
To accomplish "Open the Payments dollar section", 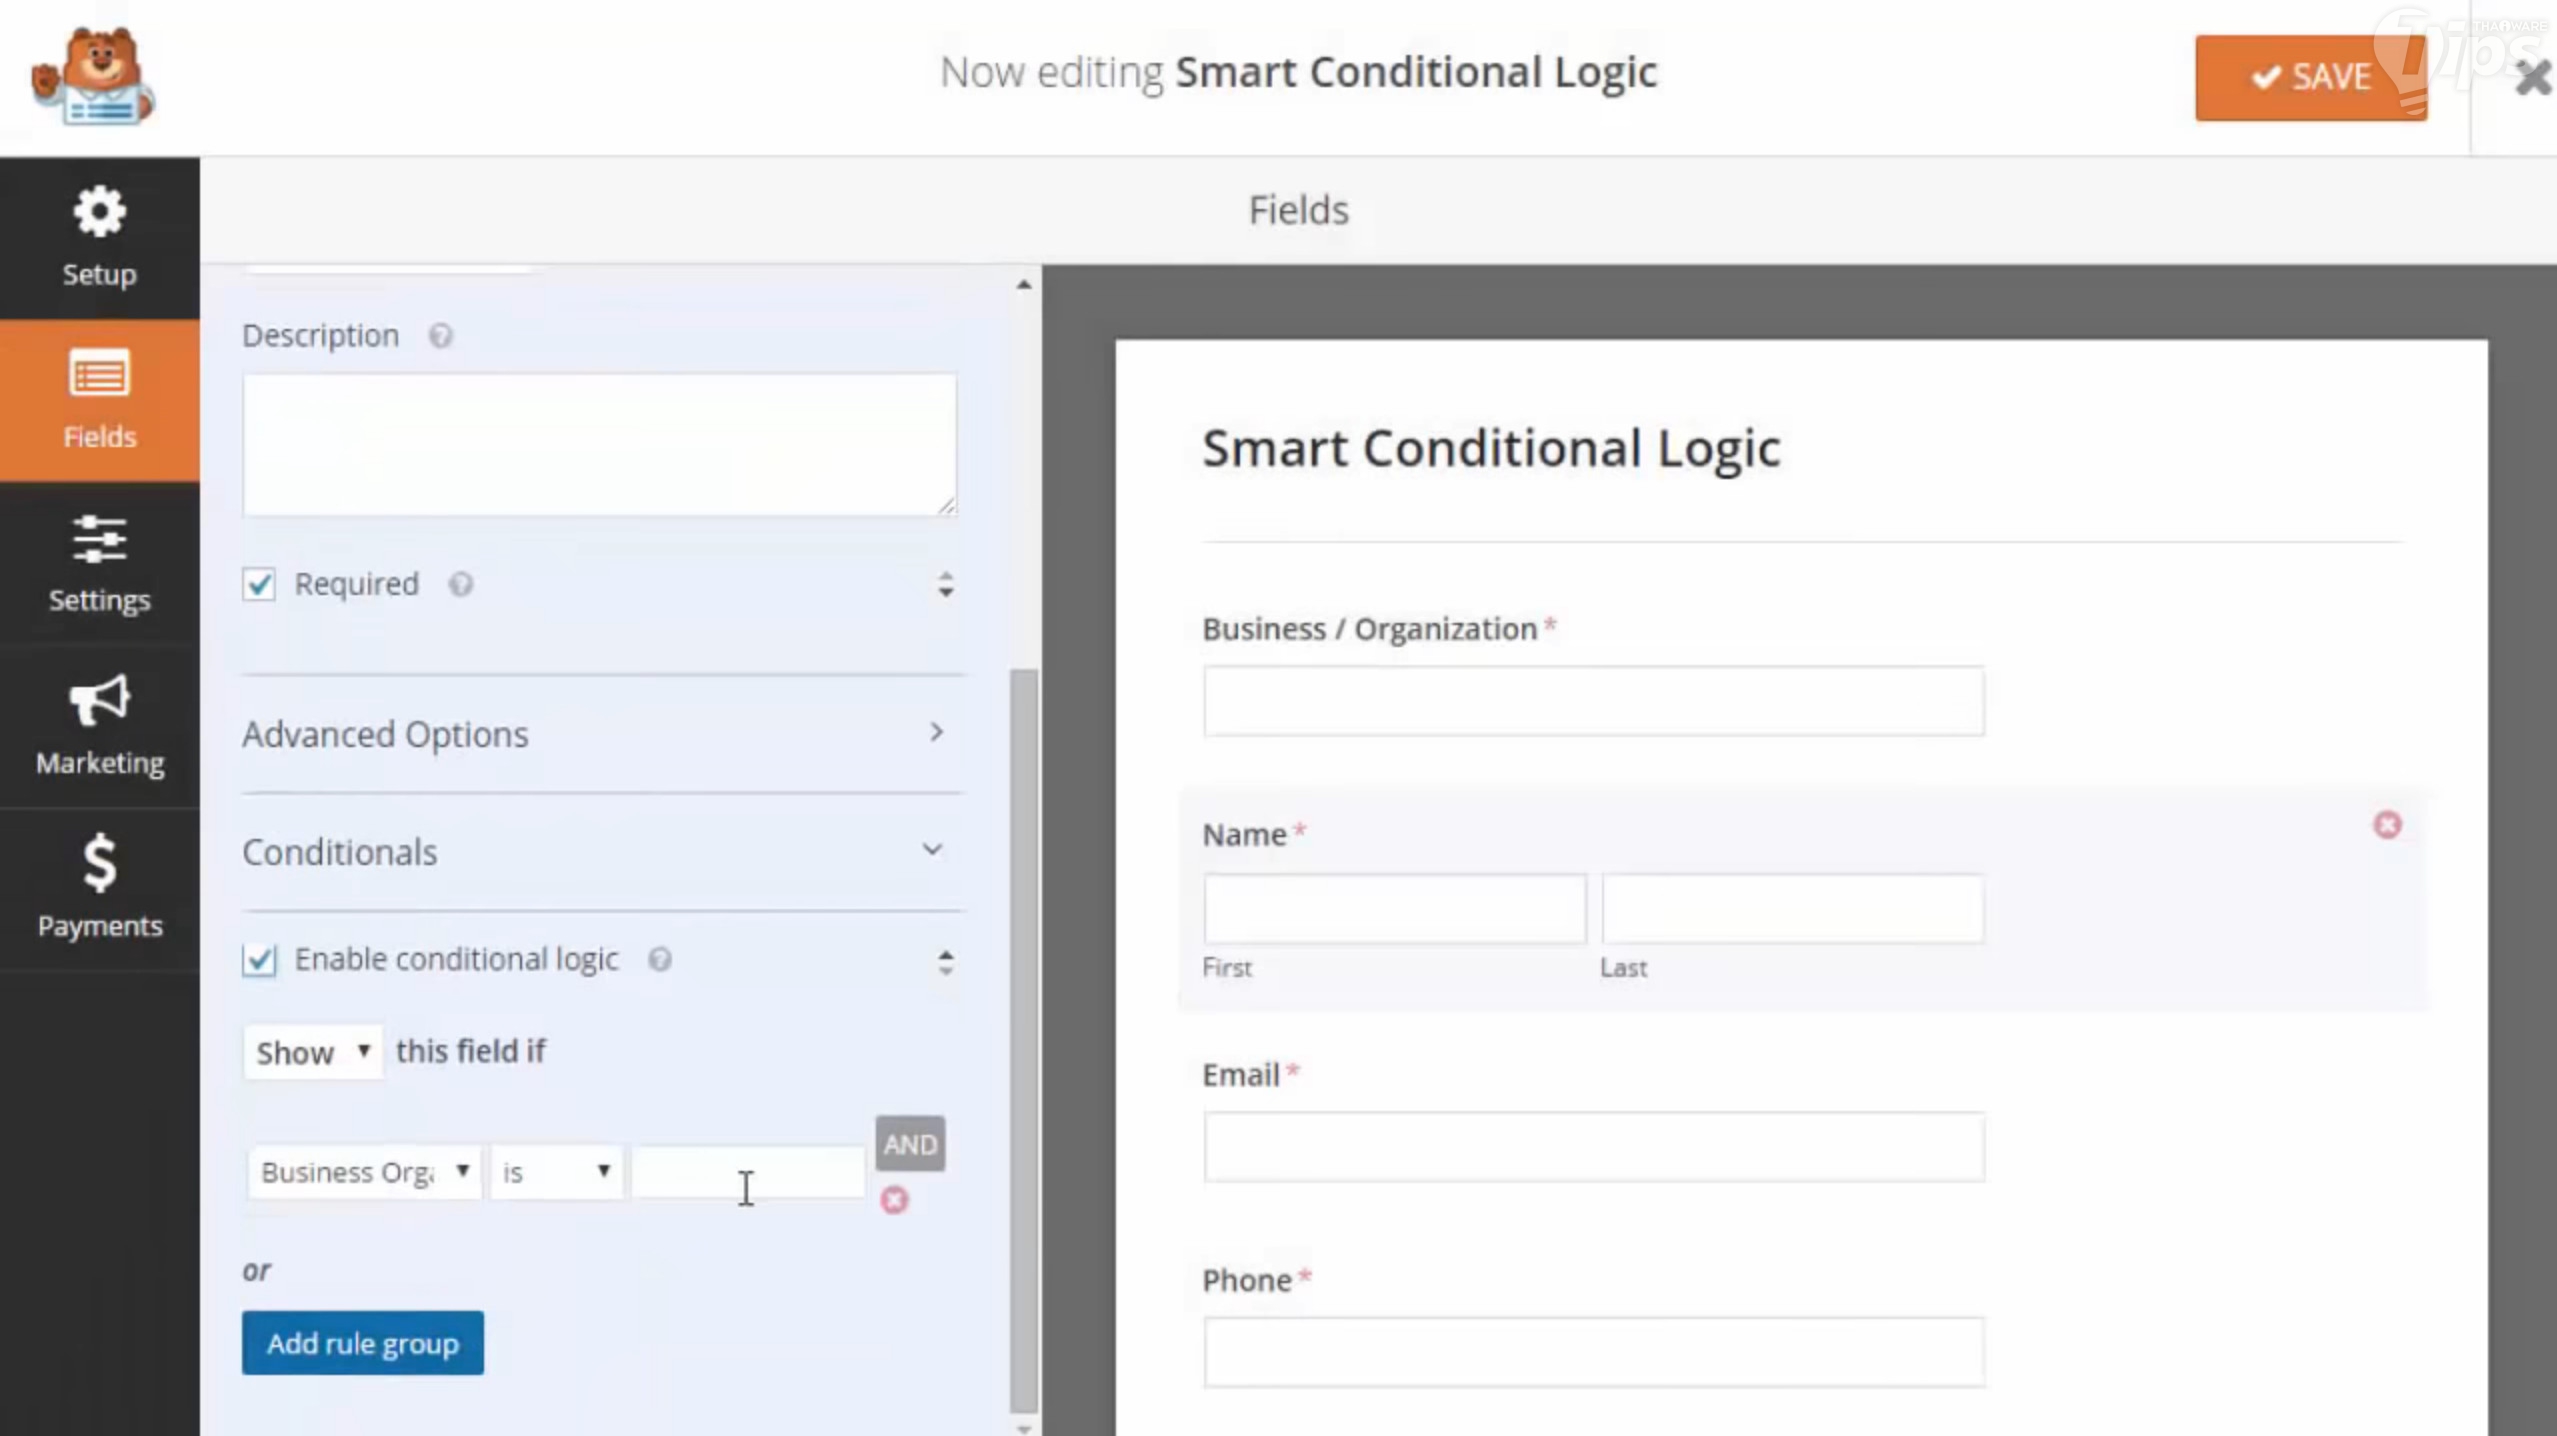I will pyautogui.click(x=99, y=887).
